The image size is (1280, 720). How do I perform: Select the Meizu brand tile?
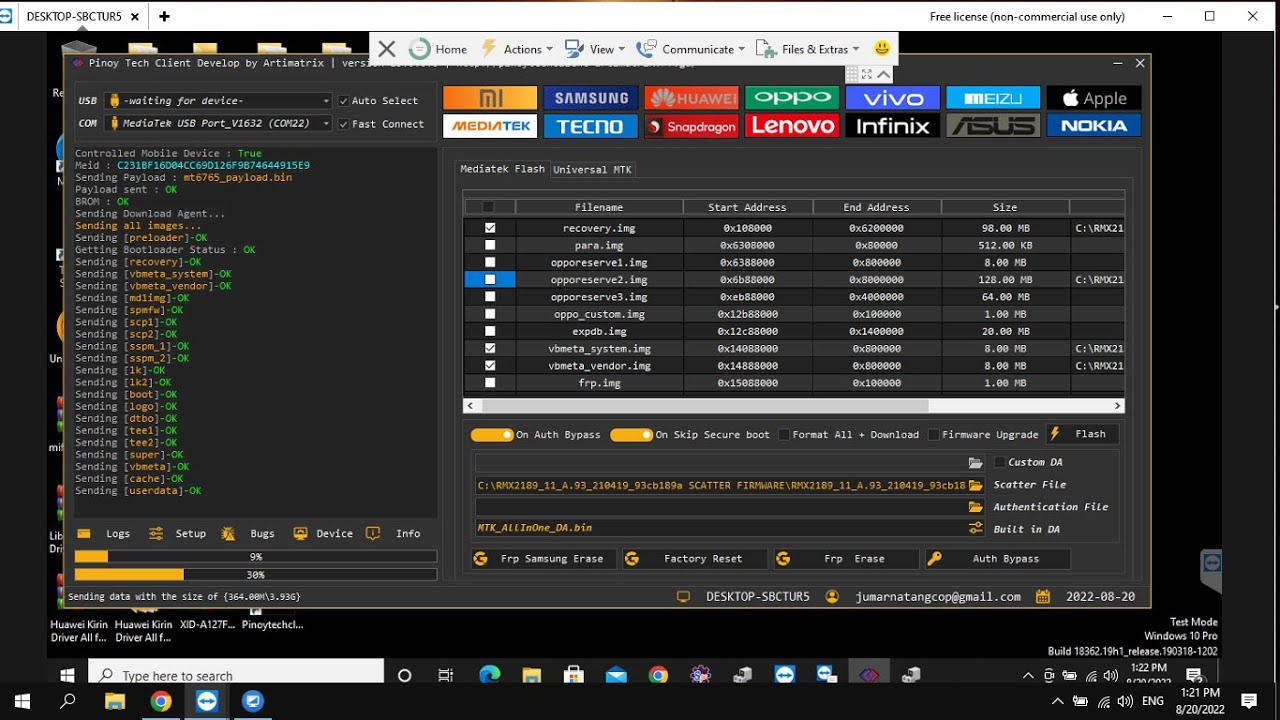tap(993, 98)
